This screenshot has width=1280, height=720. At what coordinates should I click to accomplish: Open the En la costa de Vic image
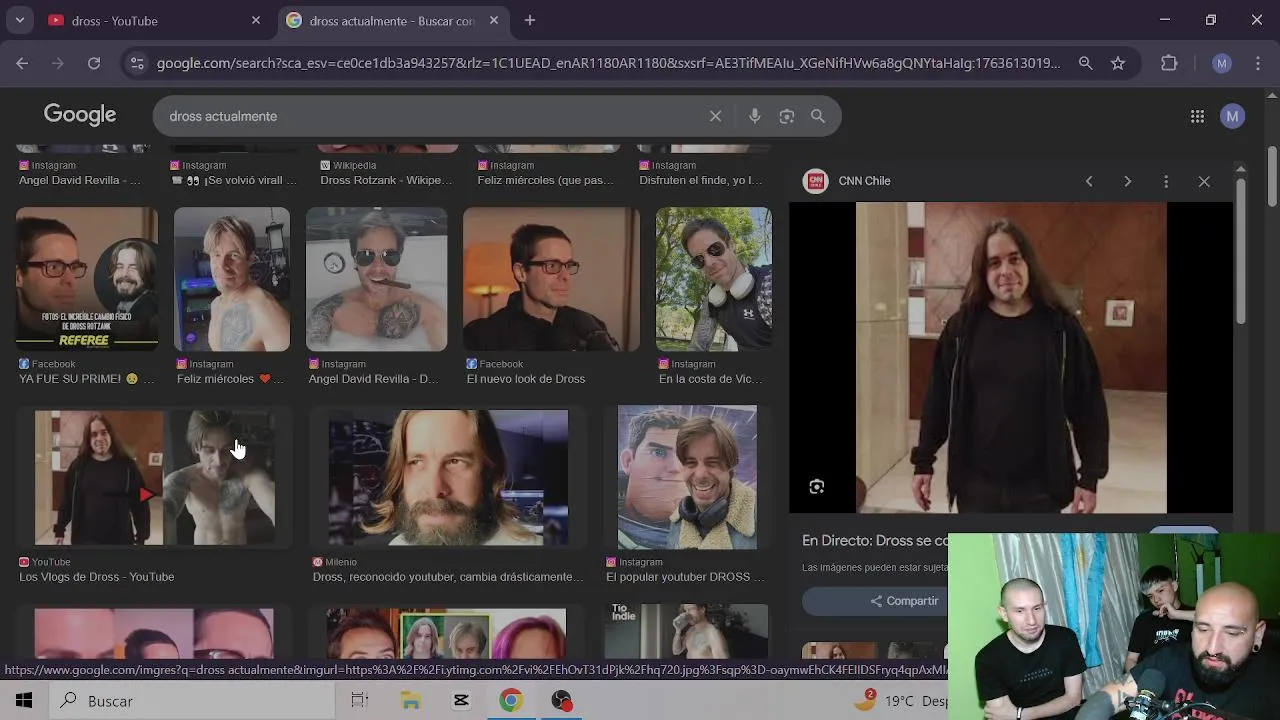coord(714,279)
